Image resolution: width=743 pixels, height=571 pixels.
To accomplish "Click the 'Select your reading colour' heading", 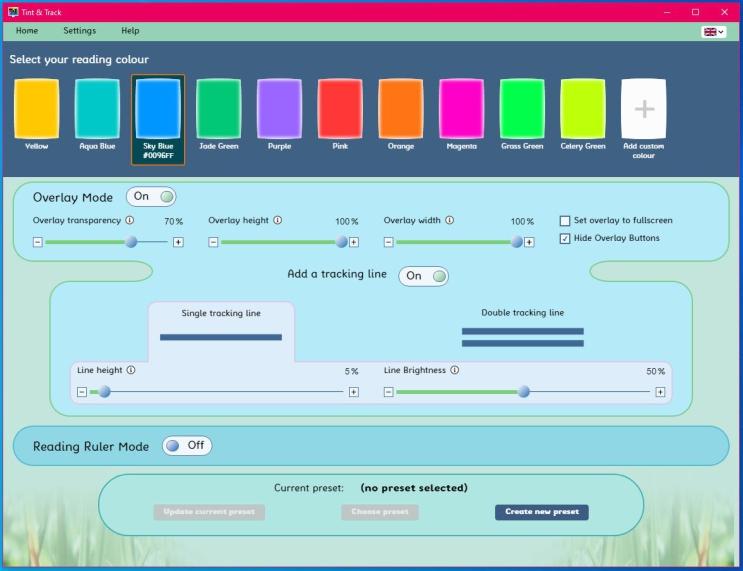I will [79, 60].
